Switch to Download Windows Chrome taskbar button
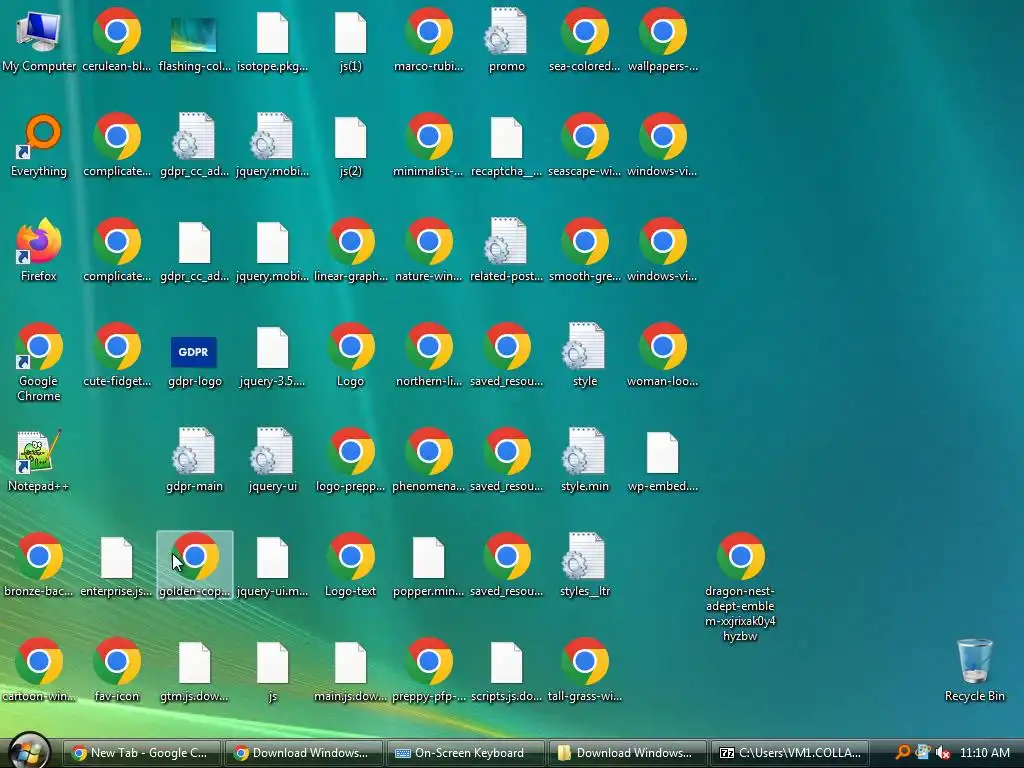Image resolution: width=1024 pixels, height=768 pixels. click(x=303, y=753)
